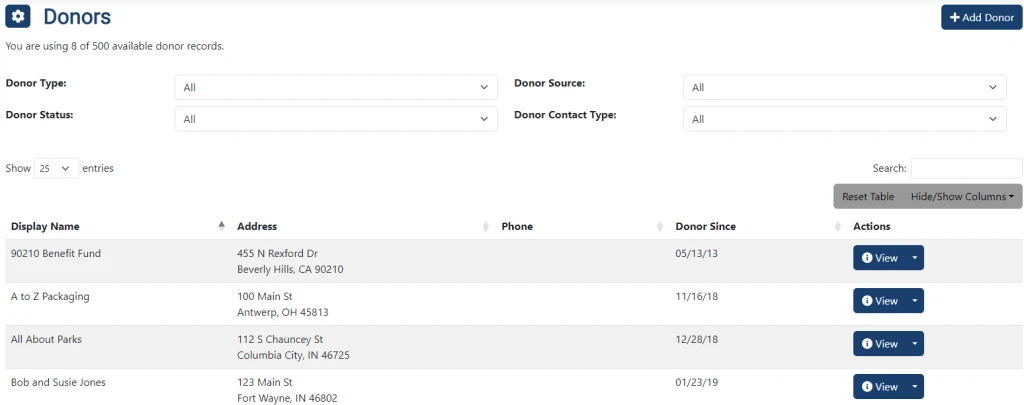
Task: Open the Donor Type dropdown
Action: pyautogui.click(x=336, y=87)
